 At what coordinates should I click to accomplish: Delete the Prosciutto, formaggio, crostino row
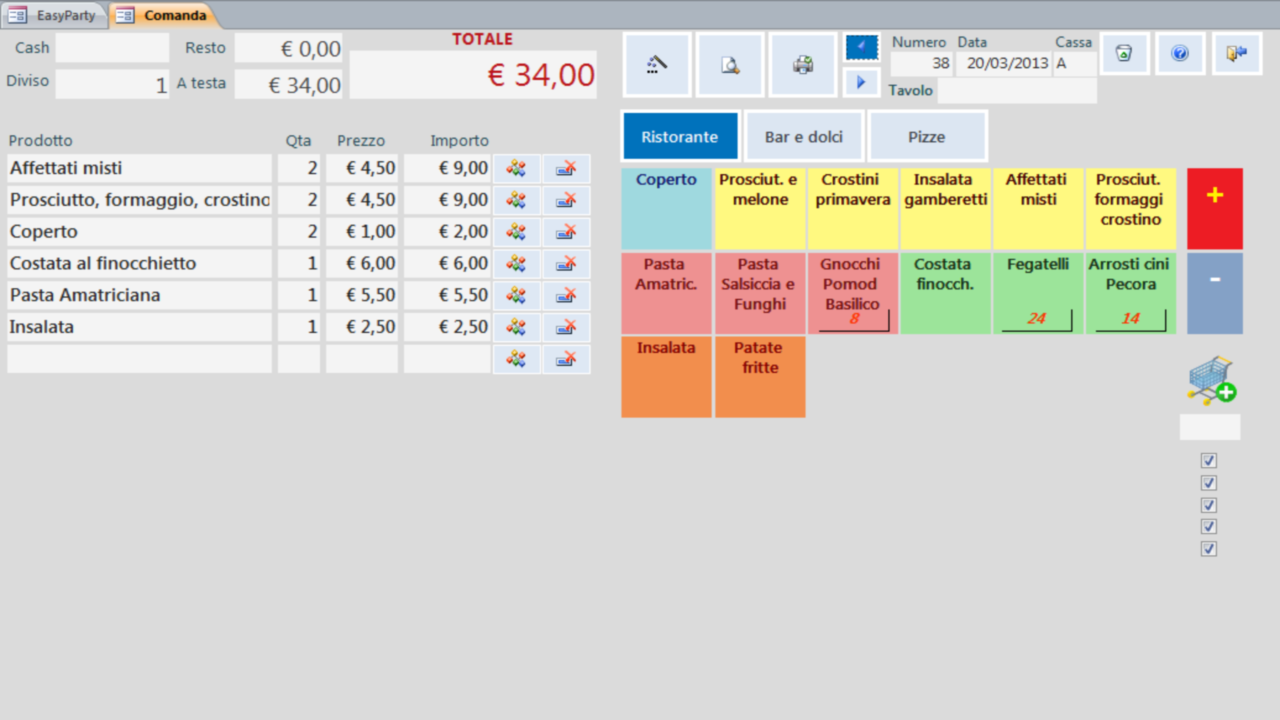(566, 201)
